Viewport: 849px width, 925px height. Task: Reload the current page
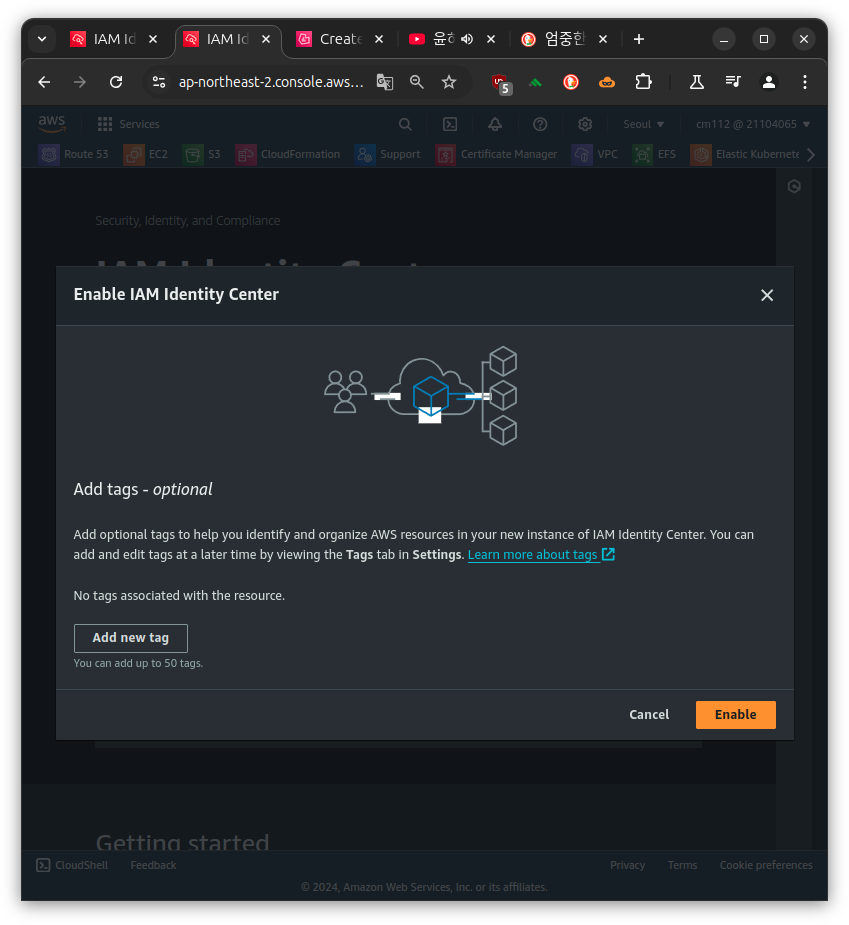coord(116,82)
